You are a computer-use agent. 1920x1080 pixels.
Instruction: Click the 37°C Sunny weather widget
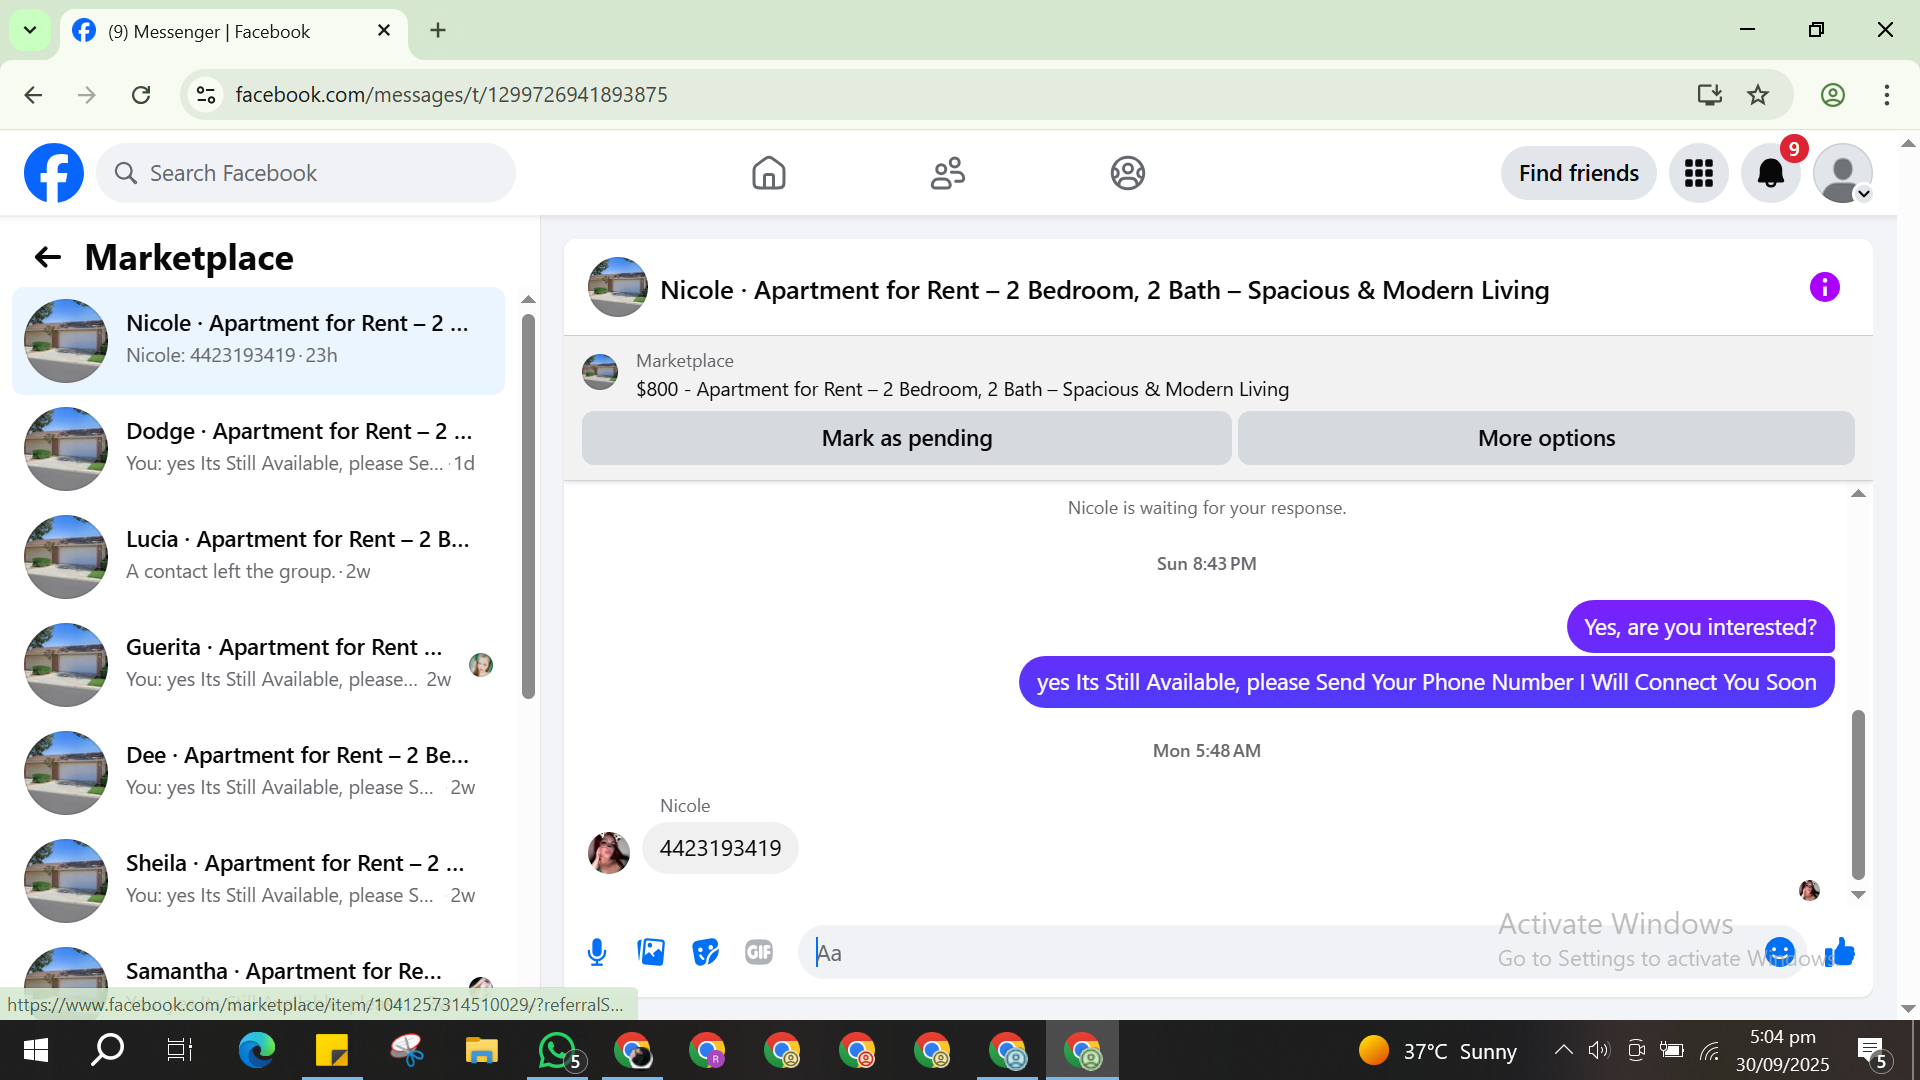(x=1438, y=1051)
